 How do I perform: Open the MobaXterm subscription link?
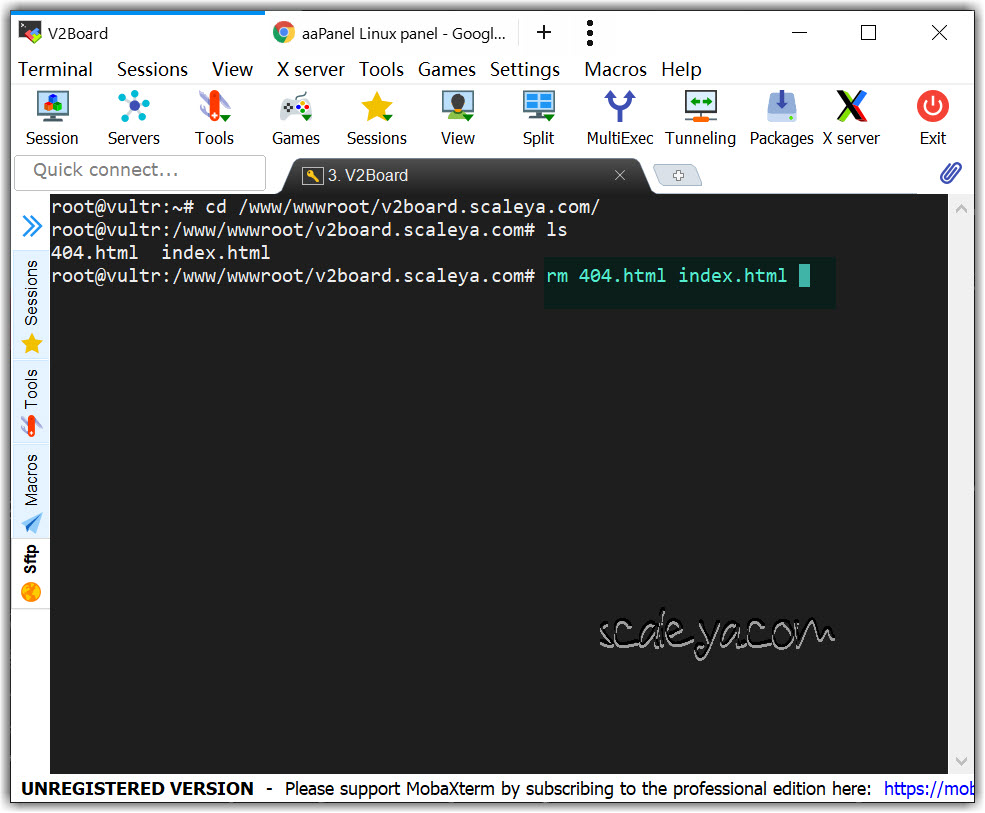click(x=928, y=789)
